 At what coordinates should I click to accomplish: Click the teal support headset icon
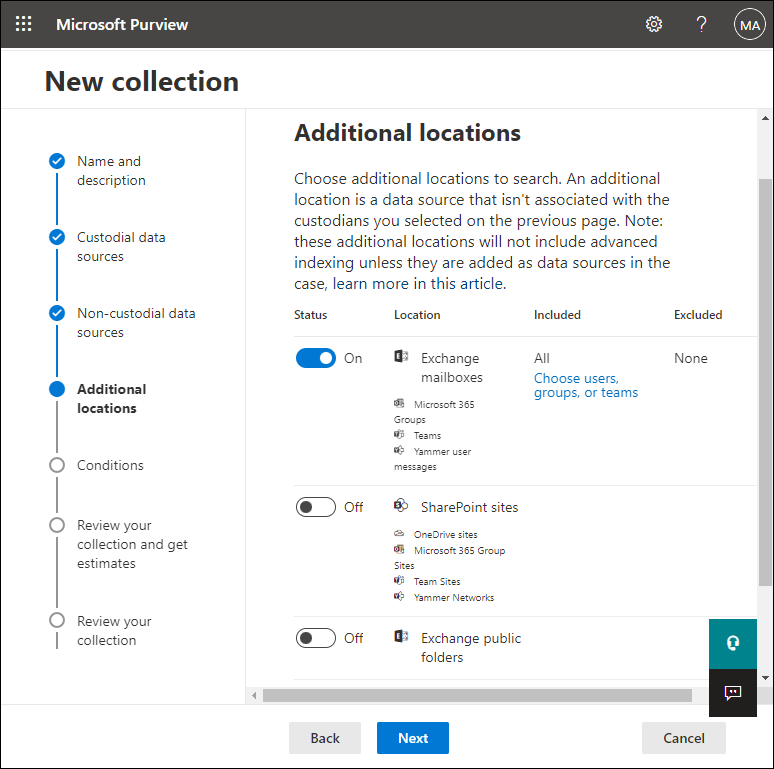pyautogui.click(x=733, y=643)
